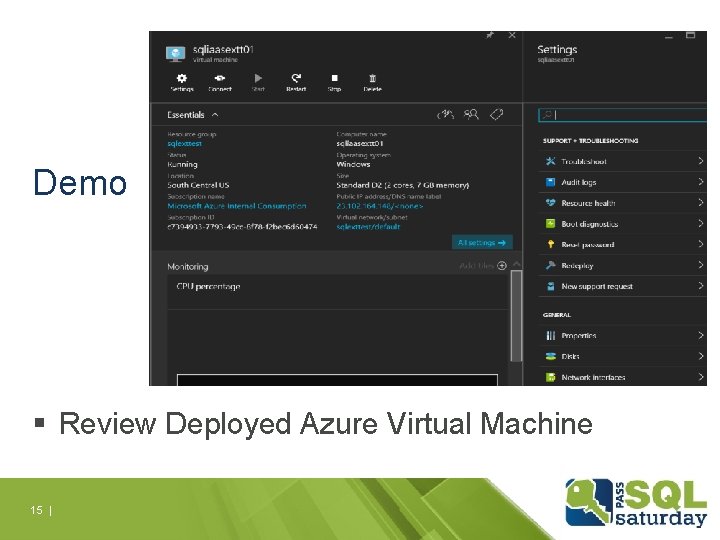
Task: Focus the Settings search field
Action: [622, 115]
